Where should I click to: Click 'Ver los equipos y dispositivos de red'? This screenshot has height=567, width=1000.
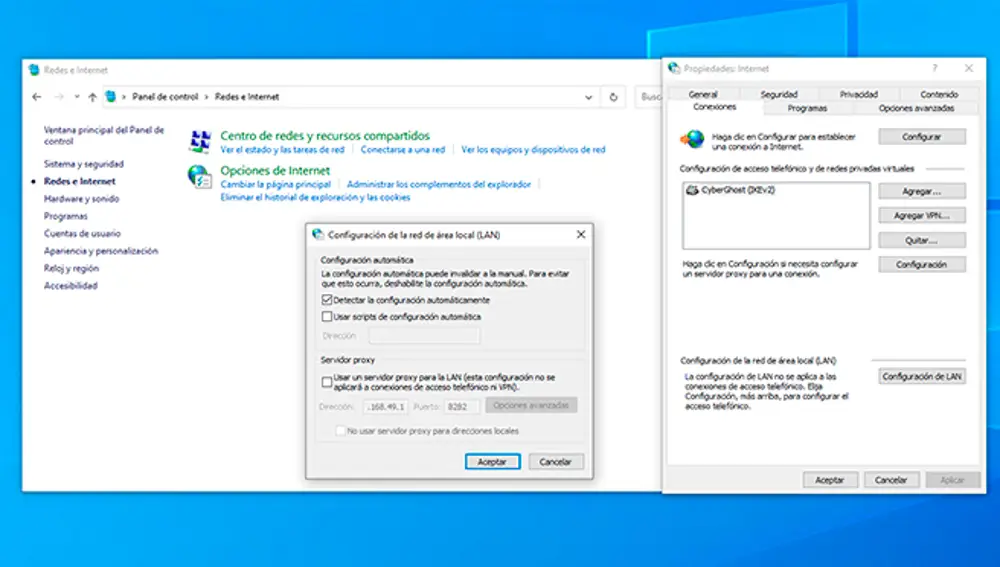pyautogui.click(x=533, y=150)
